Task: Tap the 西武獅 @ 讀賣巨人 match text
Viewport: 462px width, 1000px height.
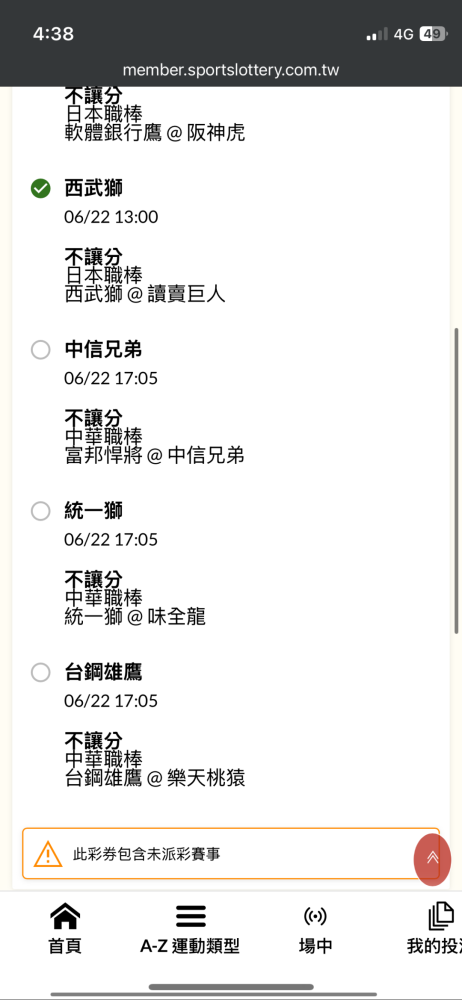Action: (x=145, y=295)
